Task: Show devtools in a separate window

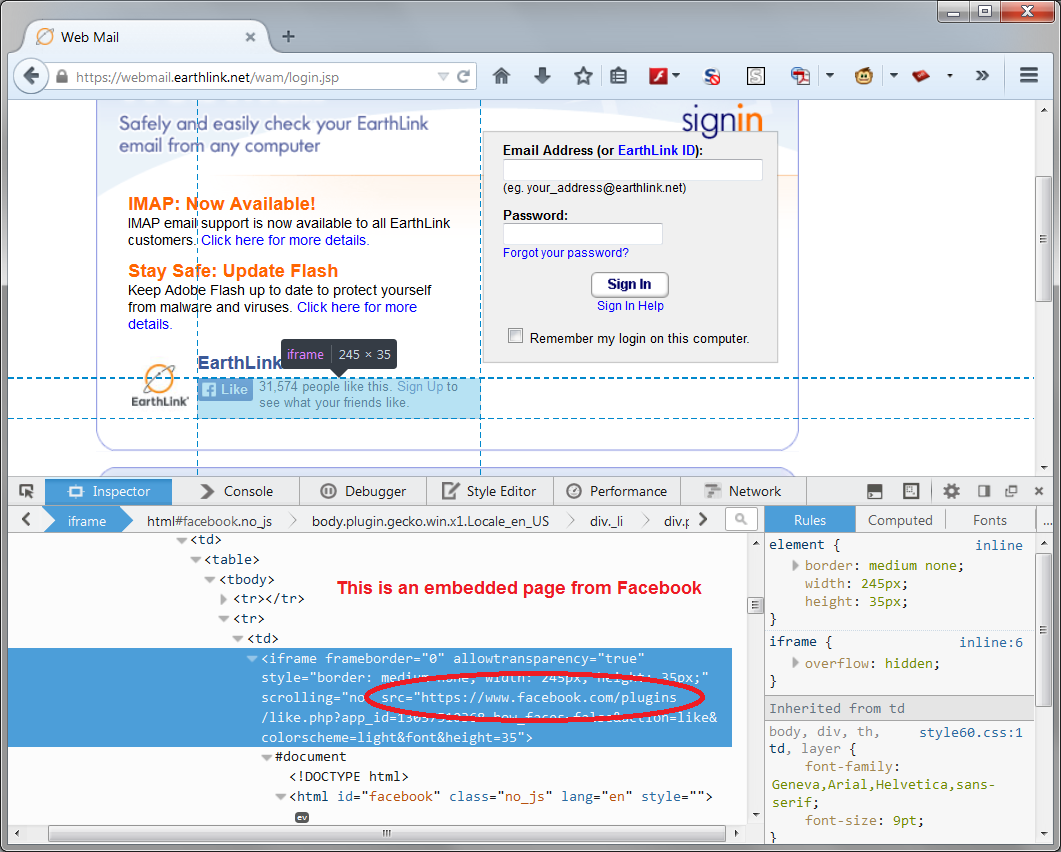Action: coord(1012,491)
